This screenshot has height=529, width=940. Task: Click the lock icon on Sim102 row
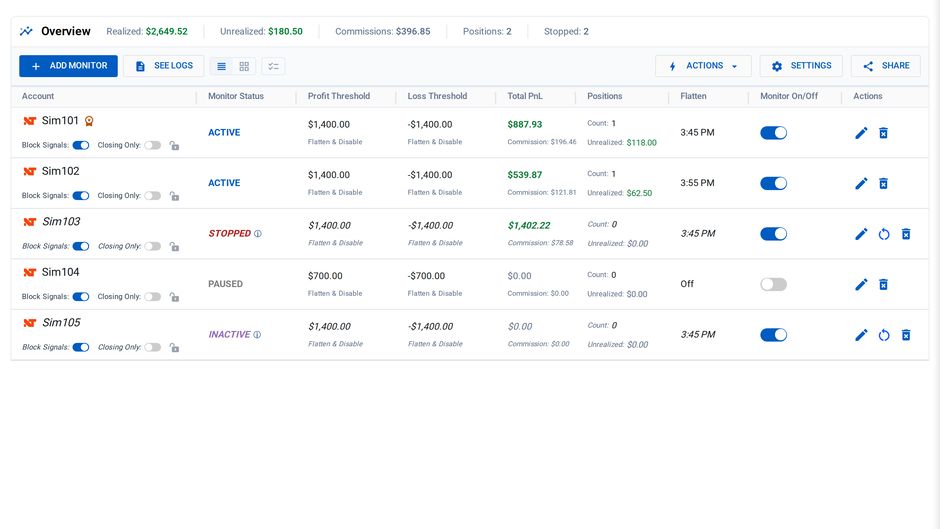[x=174, y=196]
